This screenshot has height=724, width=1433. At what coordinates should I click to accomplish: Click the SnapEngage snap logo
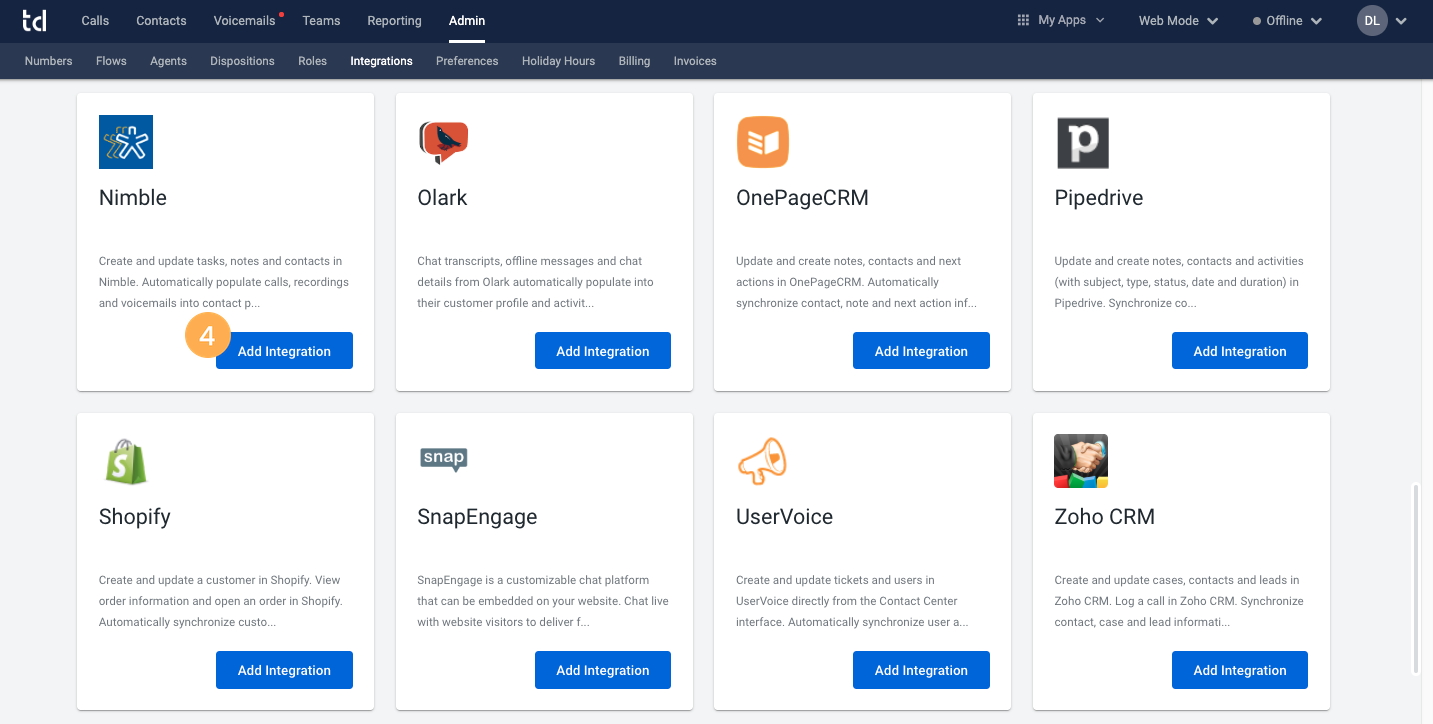pos(444,459)
